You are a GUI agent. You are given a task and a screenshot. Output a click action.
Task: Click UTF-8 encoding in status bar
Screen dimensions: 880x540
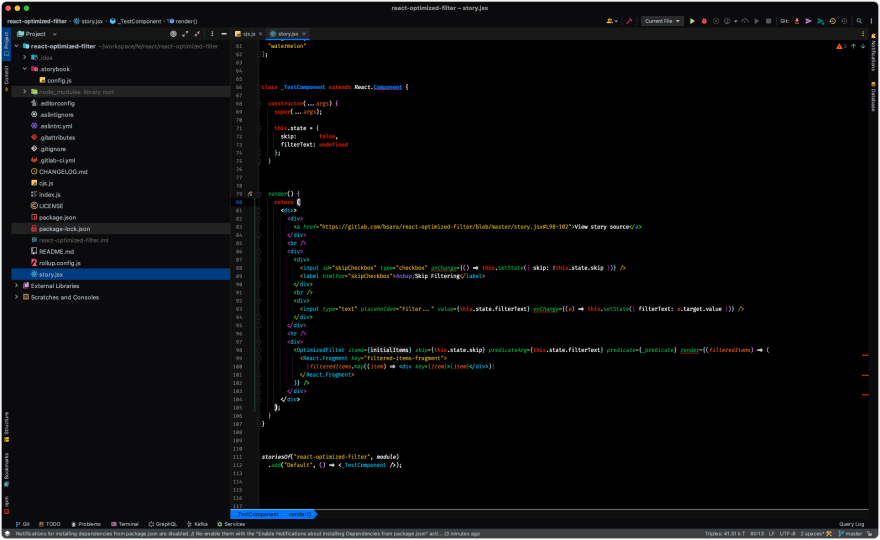(787, 534)
